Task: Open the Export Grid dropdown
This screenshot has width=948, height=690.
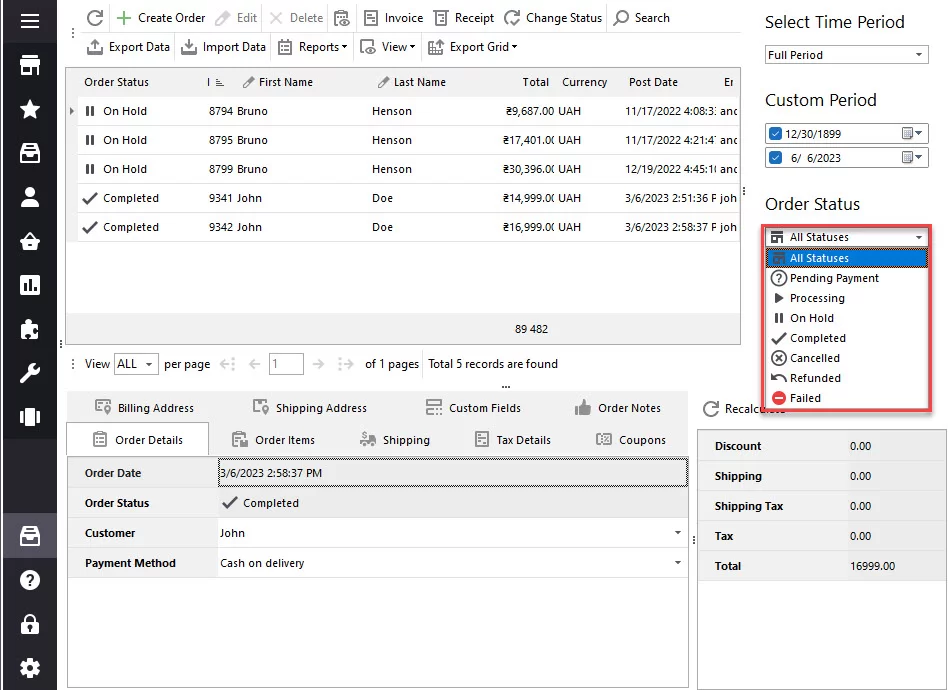Action: click(474, 46)
